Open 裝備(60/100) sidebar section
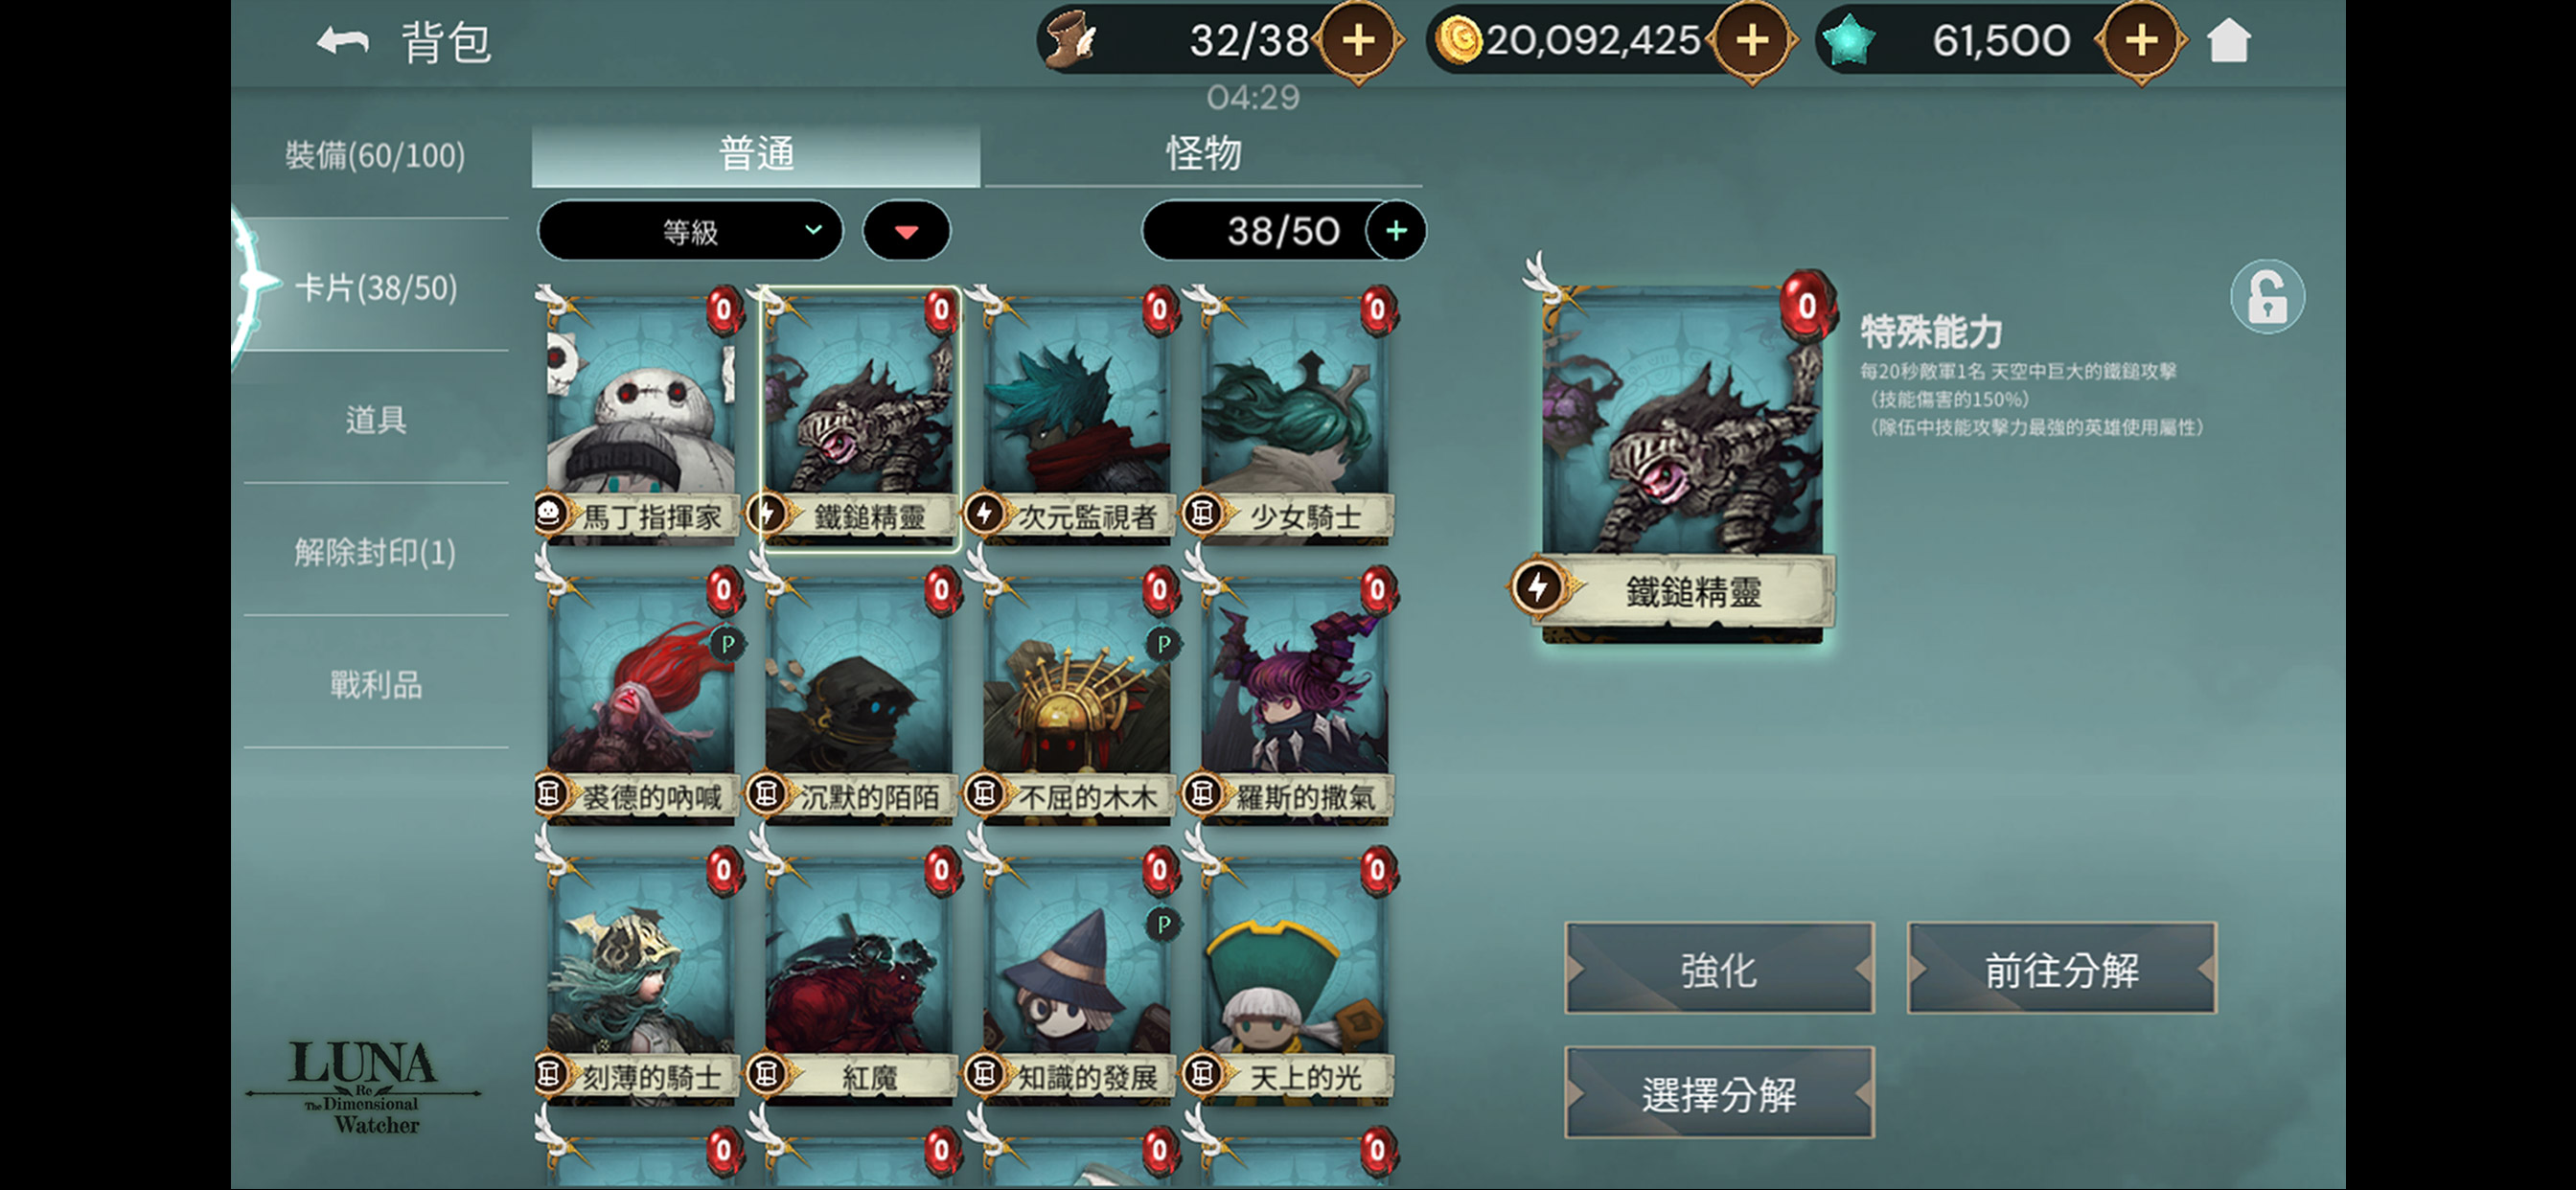The height and width of the screenshot is (1190, 2576). coord(375,155)
